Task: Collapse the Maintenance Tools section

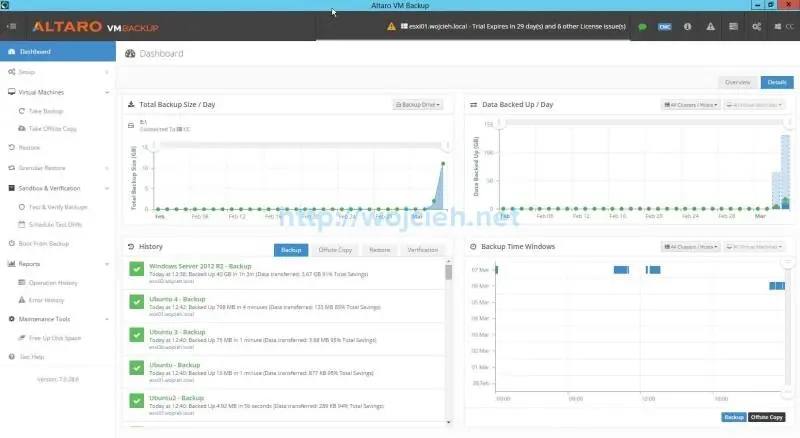Action: tap(58, 319)
